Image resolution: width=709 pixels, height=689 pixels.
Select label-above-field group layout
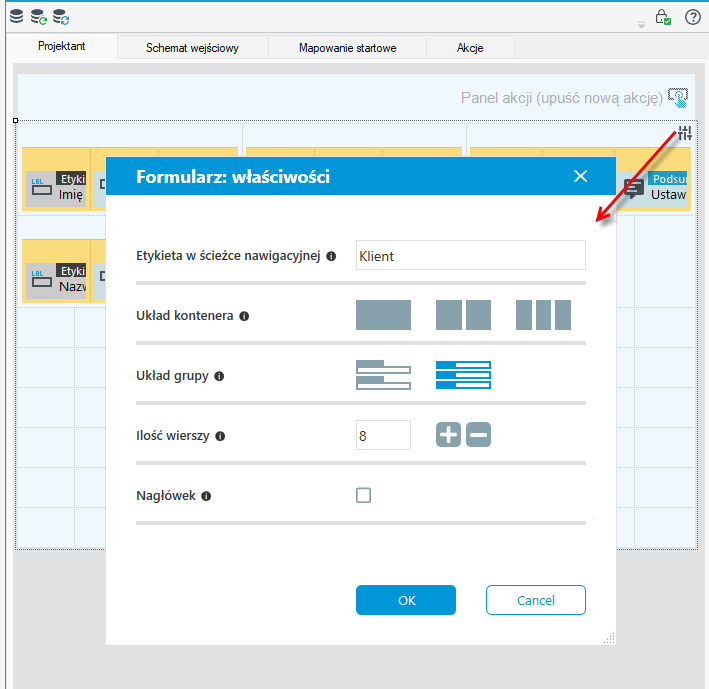383,375
